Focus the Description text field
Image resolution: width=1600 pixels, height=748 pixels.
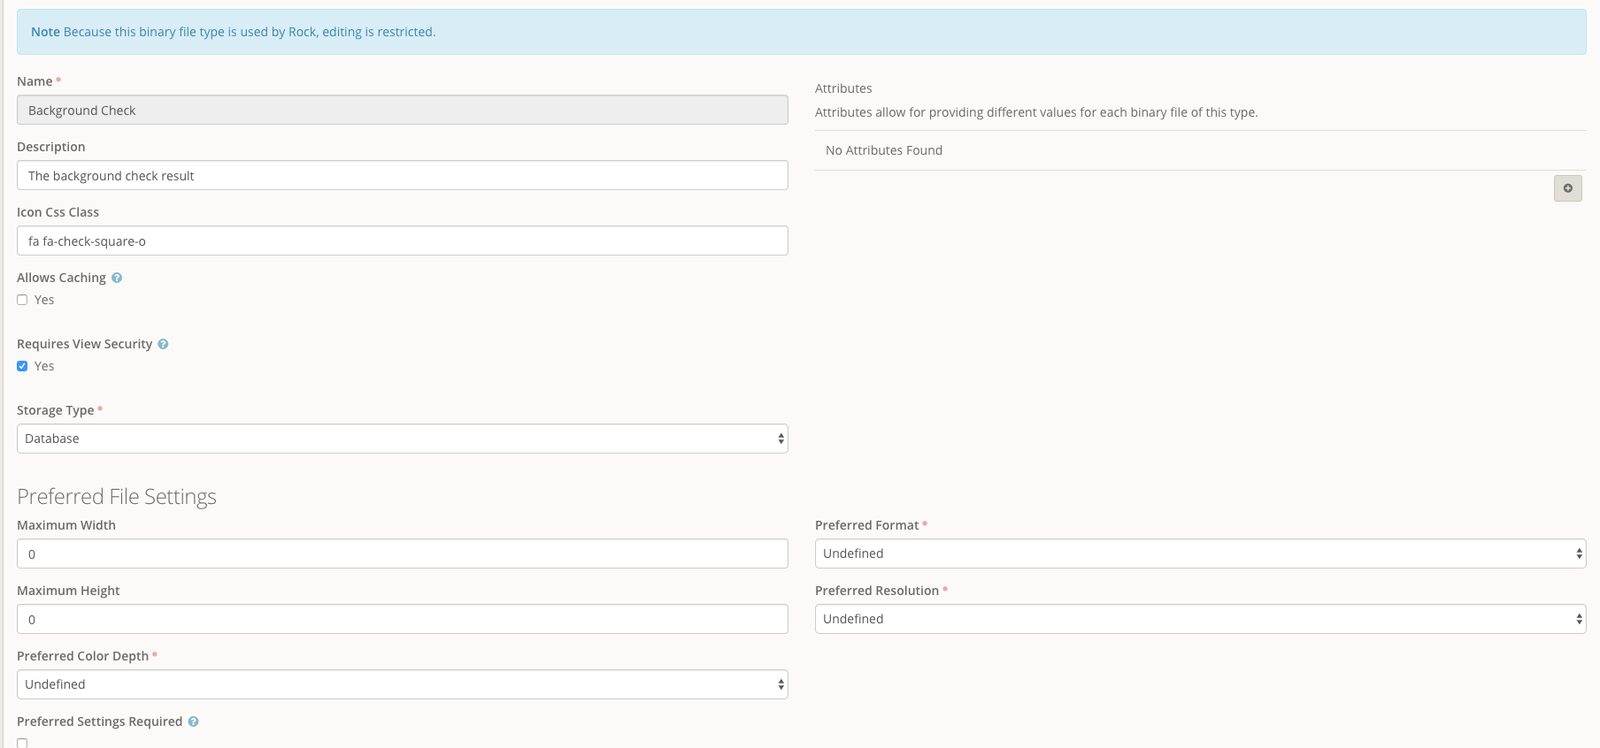pyautogui.click(x=402, y=176)
